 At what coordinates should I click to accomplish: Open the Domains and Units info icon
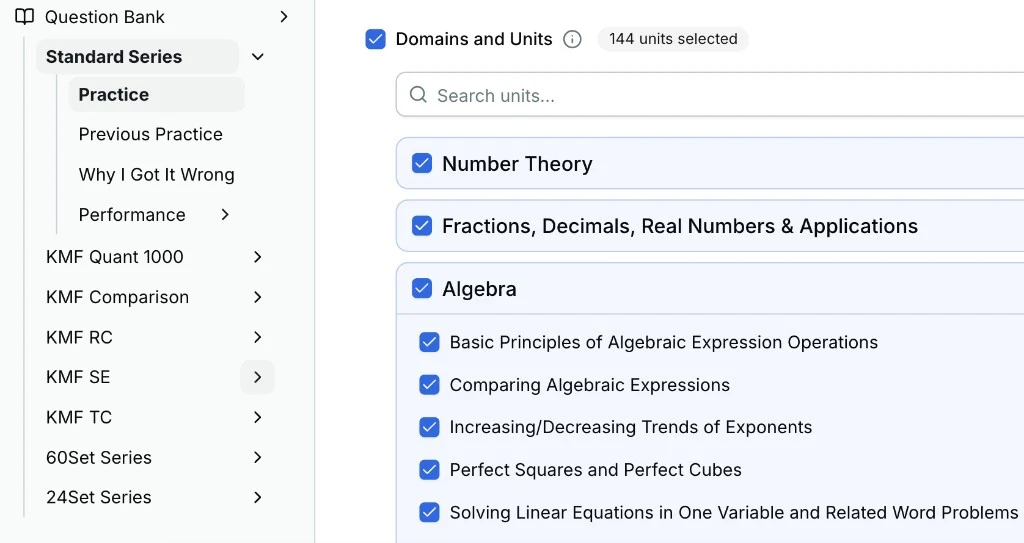coord(572,39)
